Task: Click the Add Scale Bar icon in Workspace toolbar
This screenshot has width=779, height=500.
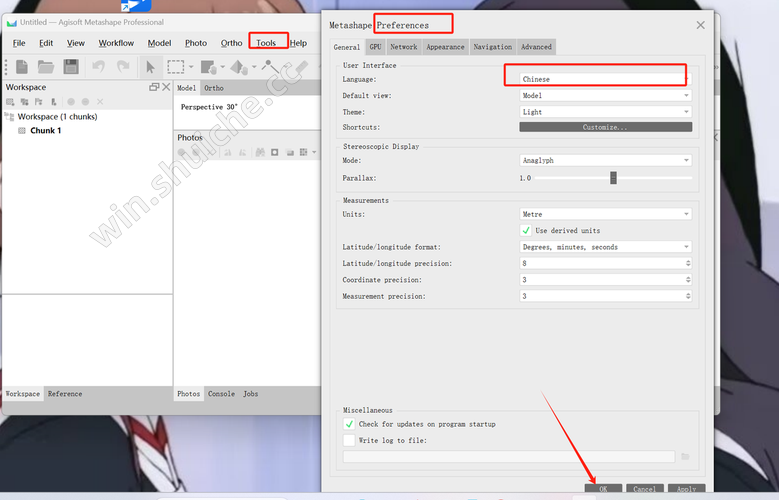Action: (x=54, y=101)
